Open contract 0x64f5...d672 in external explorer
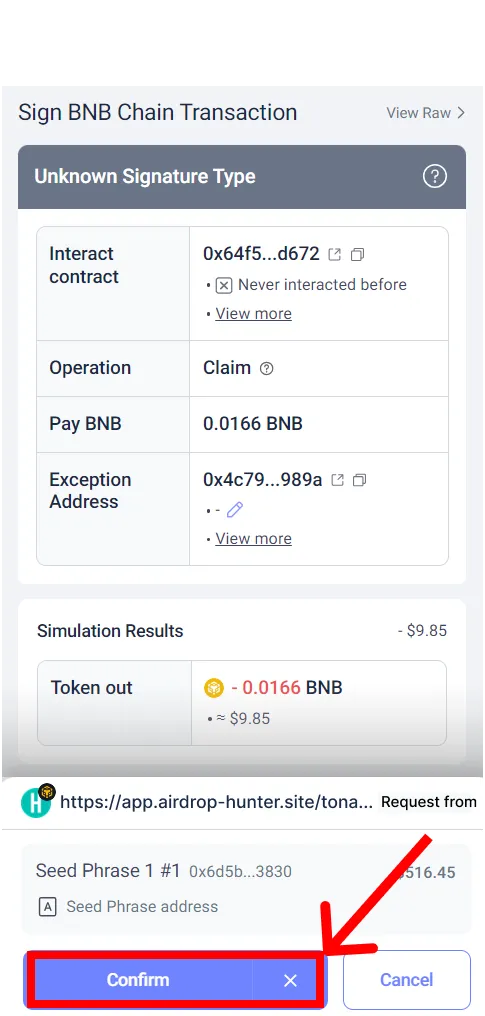 (x=334, y=255)
